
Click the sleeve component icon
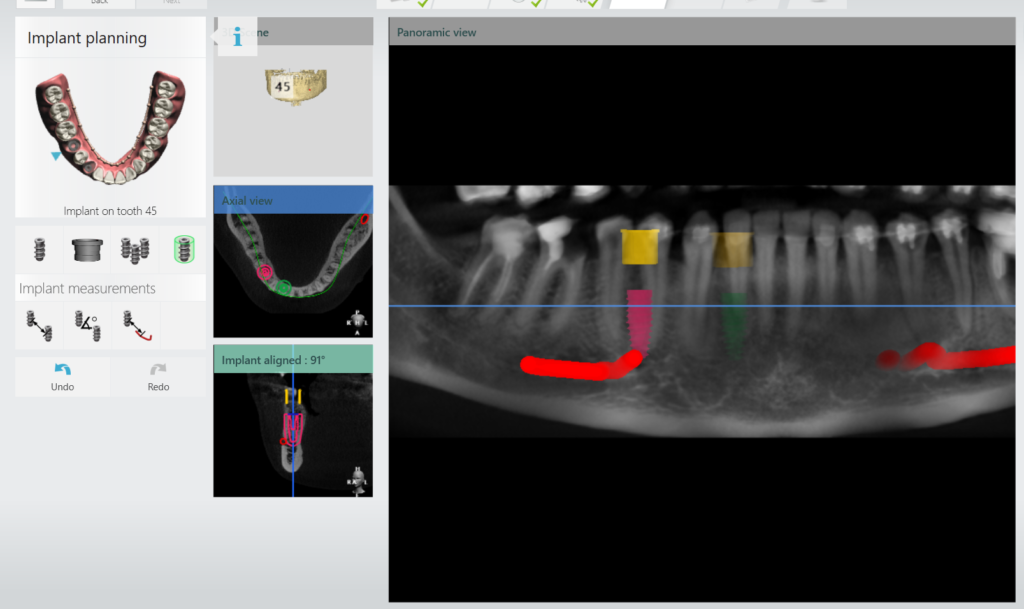pos(88,249)
